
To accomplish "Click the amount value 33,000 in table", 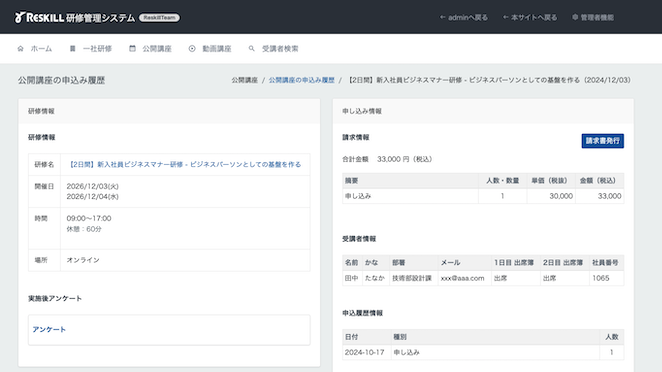I will pyautogui.click(x=609, y=196).
